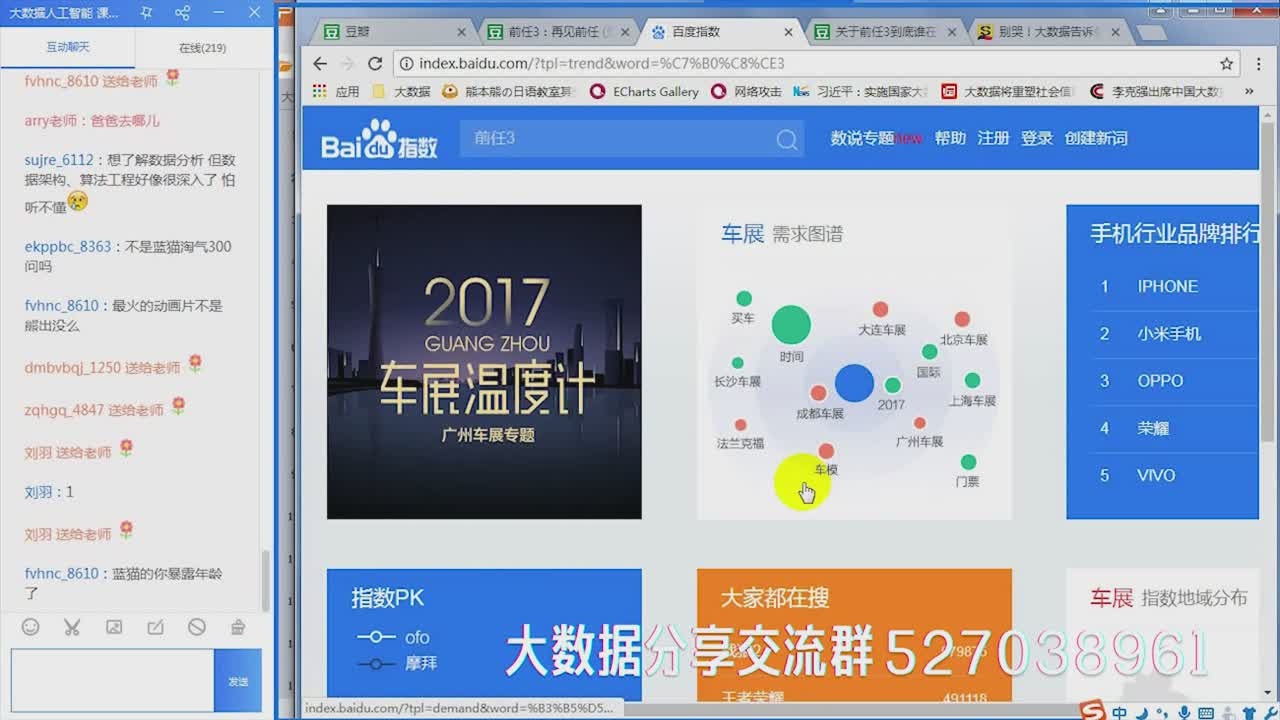Open the 大数据将重塑社会 bookmark
This screenshot has width=1280, height=720.
[1008, 91]
